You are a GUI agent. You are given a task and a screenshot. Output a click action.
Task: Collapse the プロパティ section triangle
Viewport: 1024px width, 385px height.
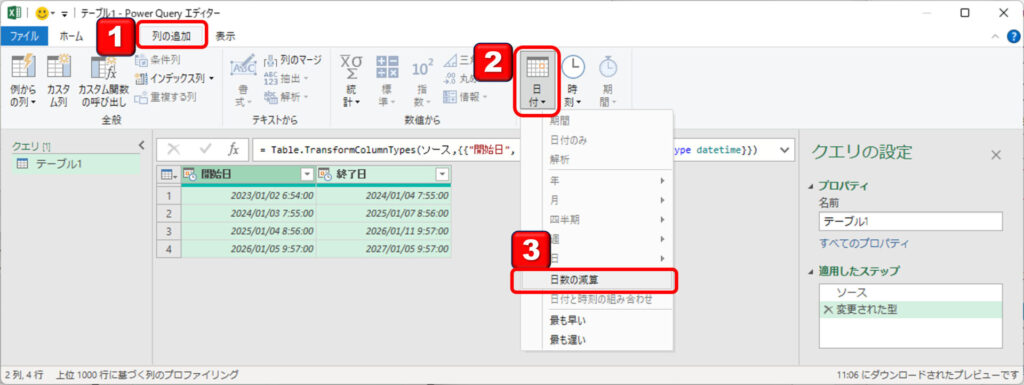click(812, 187)
